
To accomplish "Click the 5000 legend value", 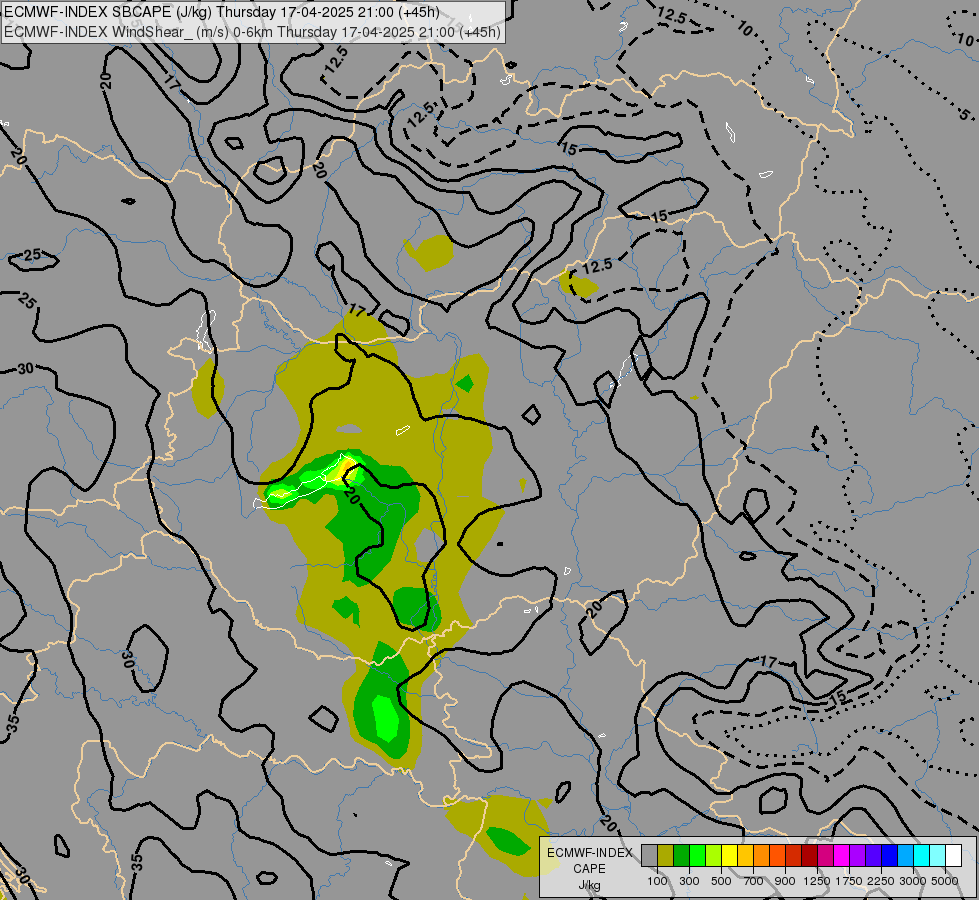I will pyautogui.click(x=945, y=881).
